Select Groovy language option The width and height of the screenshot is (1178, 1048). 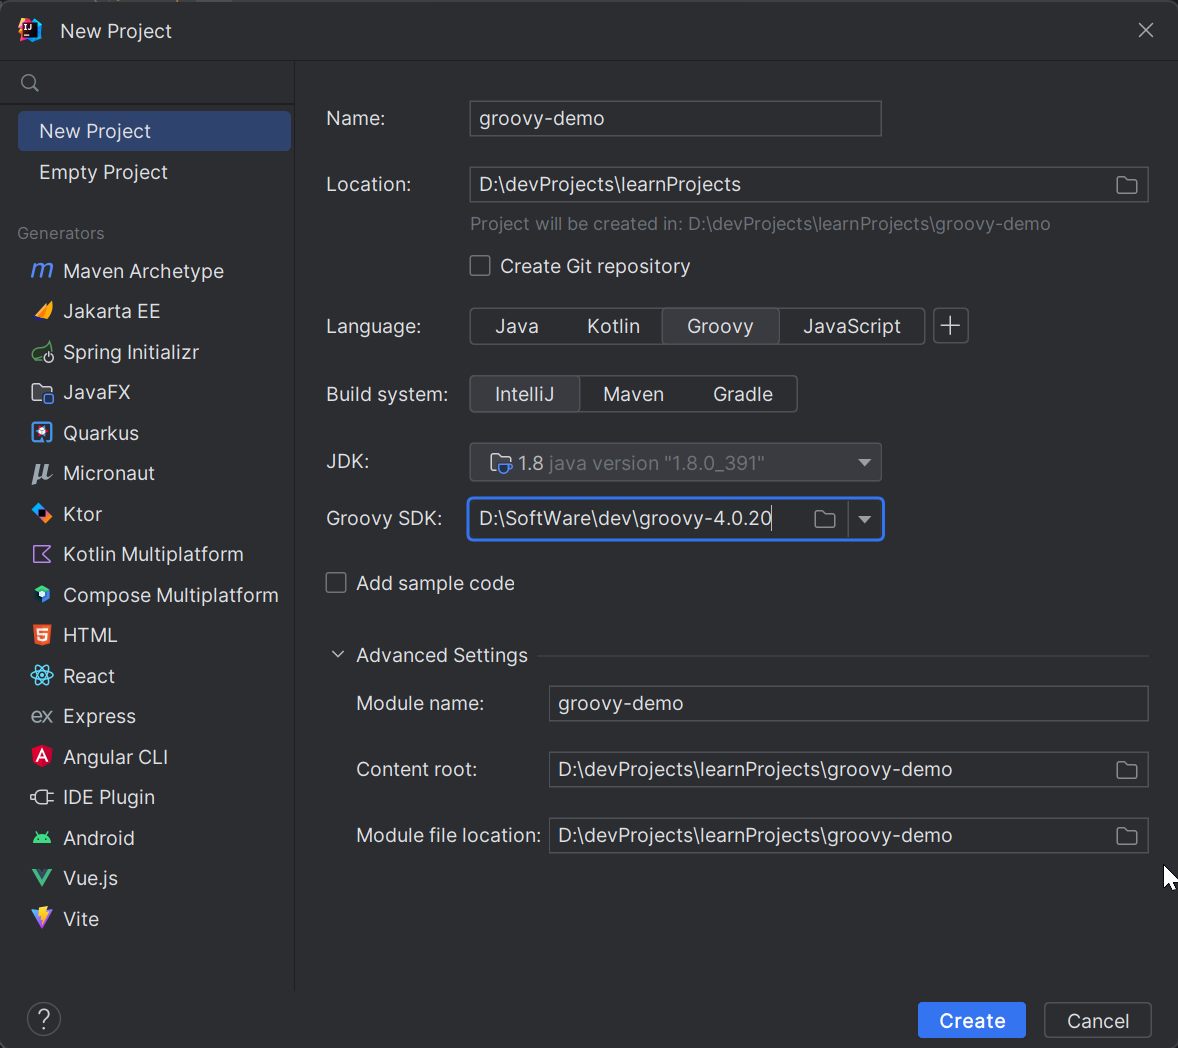click(720, 326)
